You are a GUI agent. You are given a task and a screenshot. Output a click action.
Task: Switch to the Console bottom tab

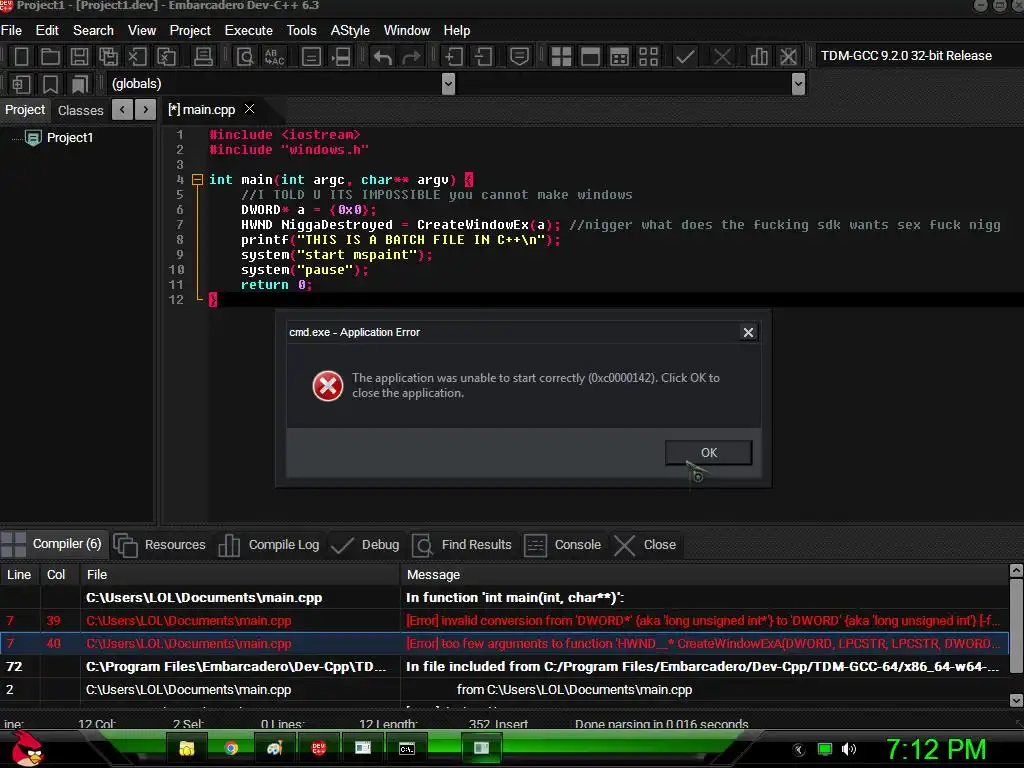(563, 545)
